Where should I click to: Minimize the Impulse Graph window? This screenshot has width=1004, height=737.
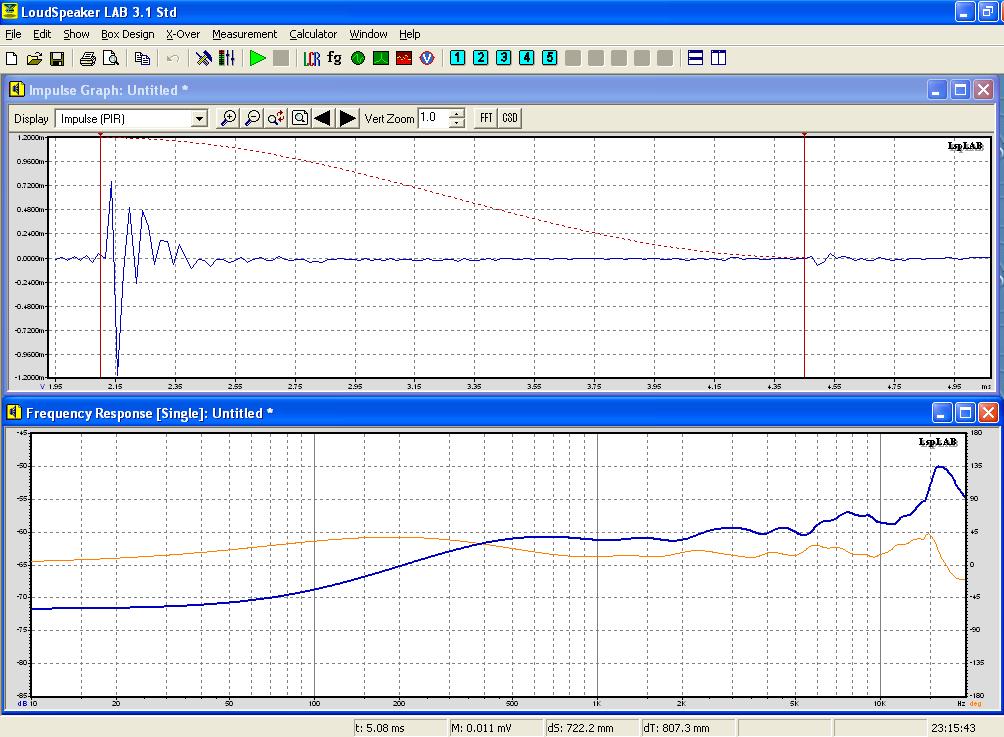[x=937, y=90]
